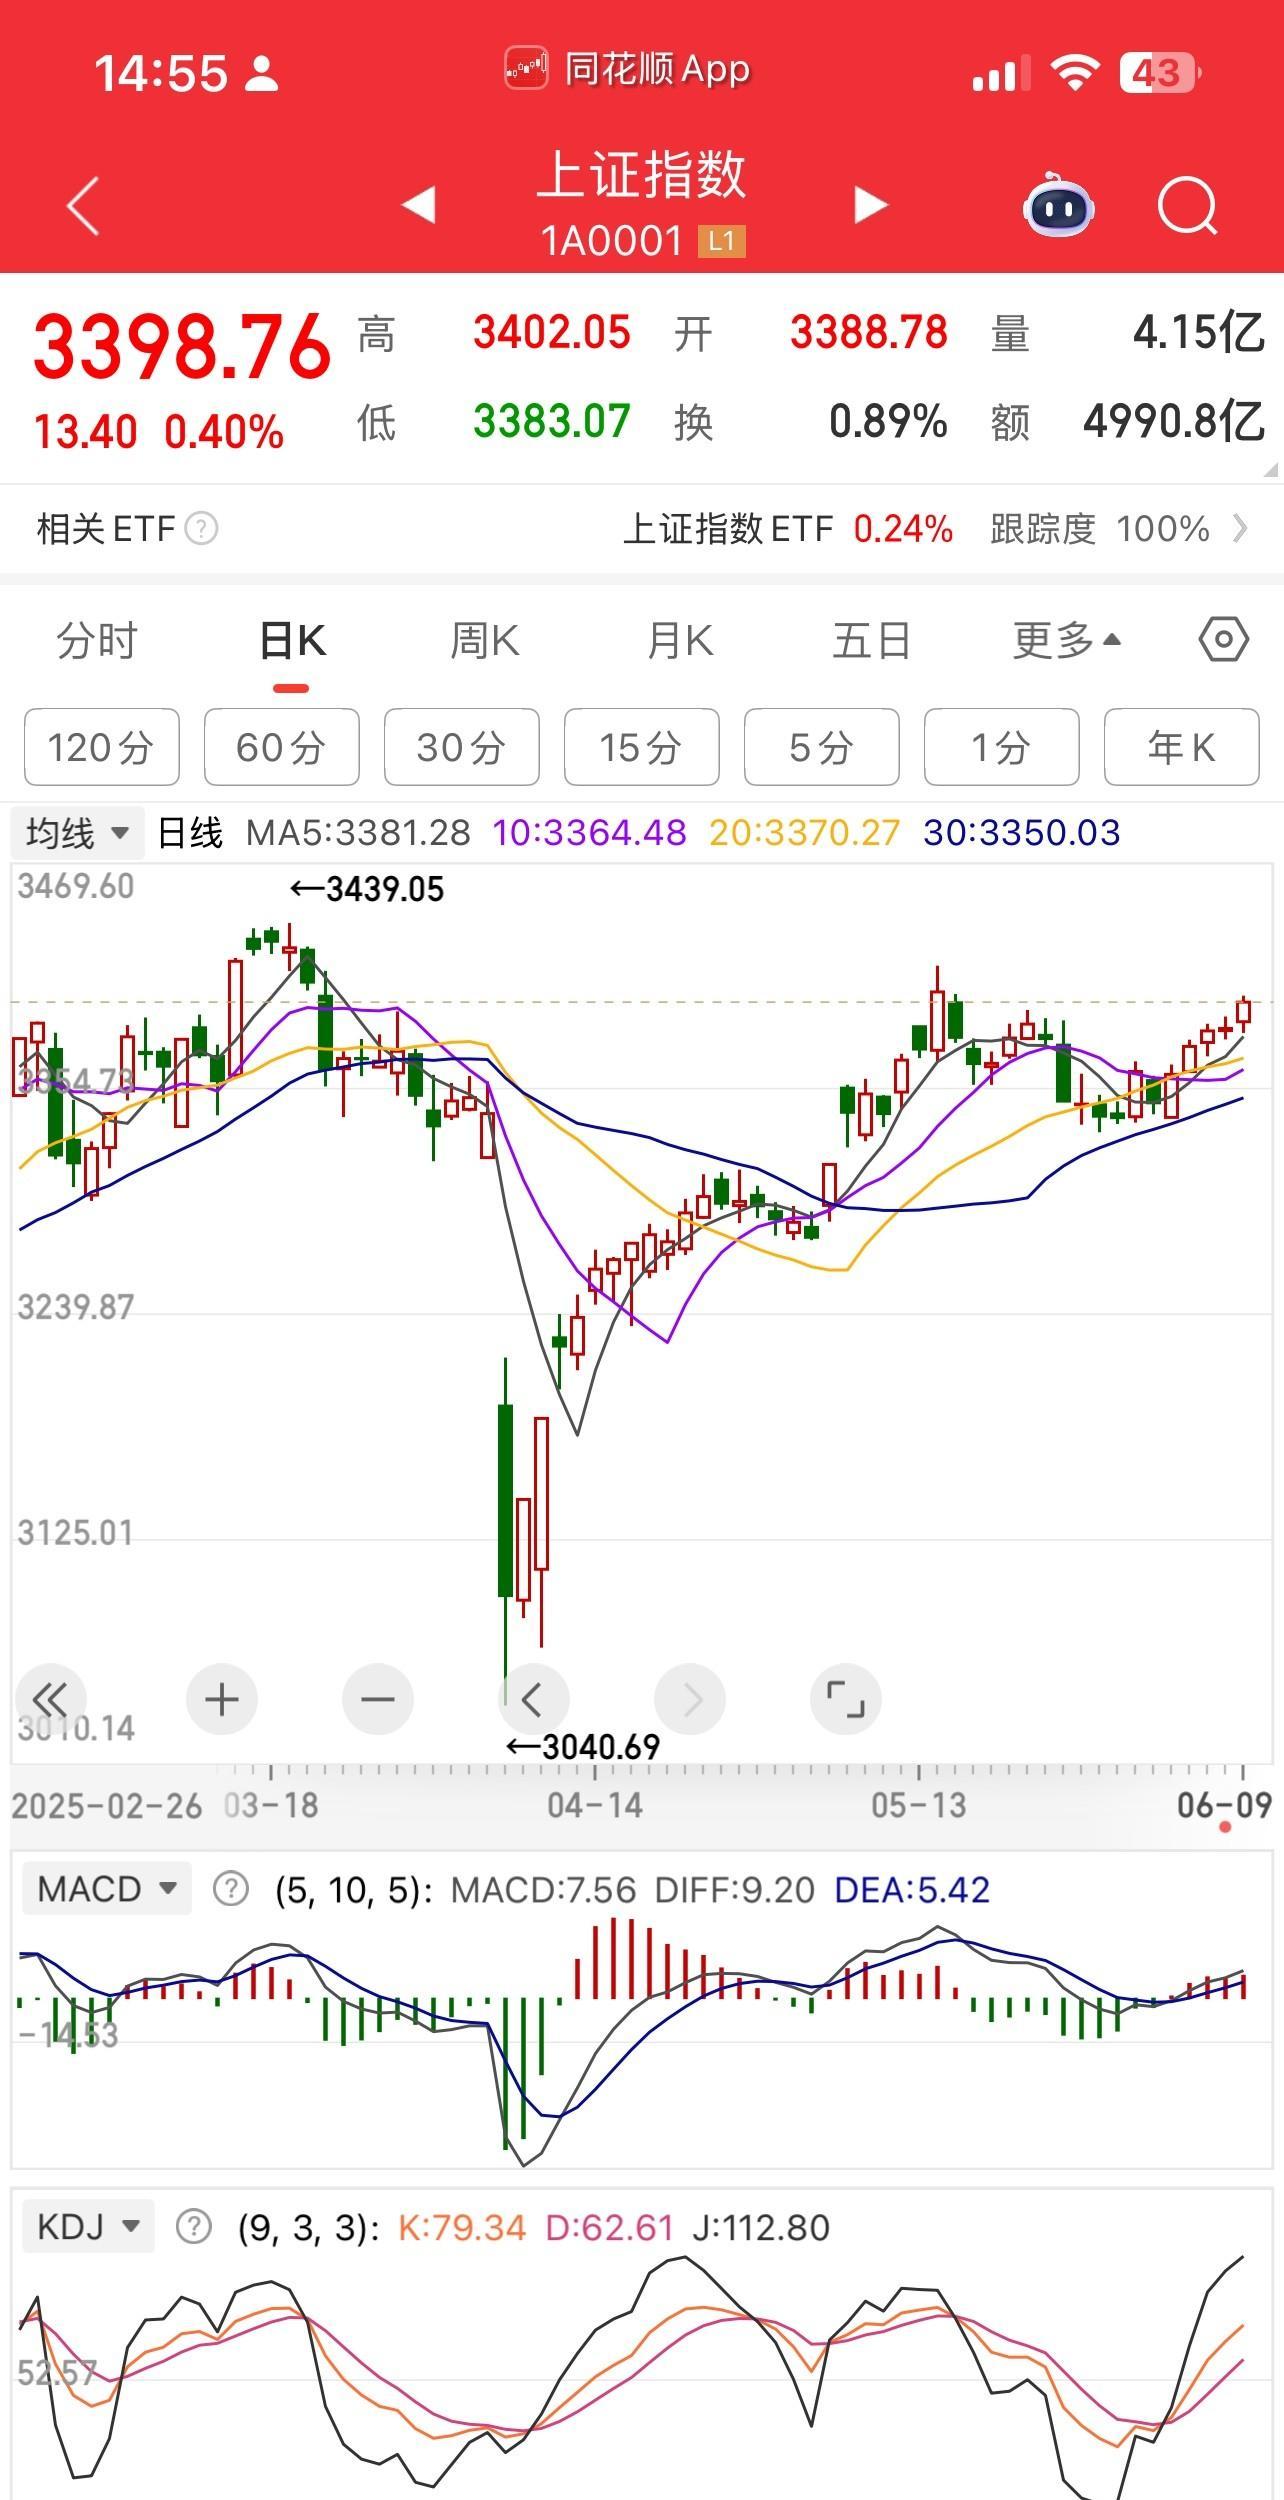The height and width of the screenshot is (2500, 1284).
Task: Open chart settings hexagon icon
Action: click(1223, 639)
